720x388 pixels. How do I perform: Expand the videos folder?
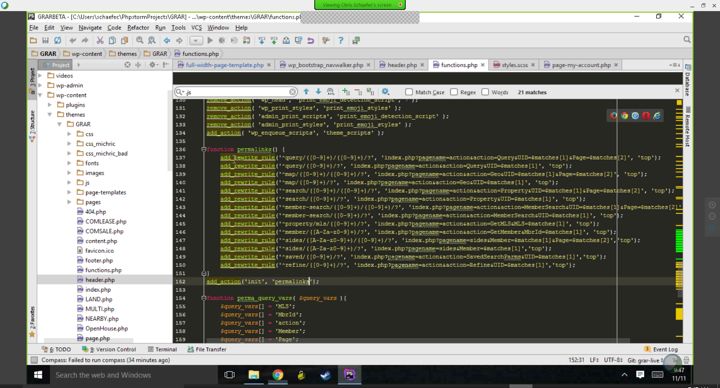[40, 75]
